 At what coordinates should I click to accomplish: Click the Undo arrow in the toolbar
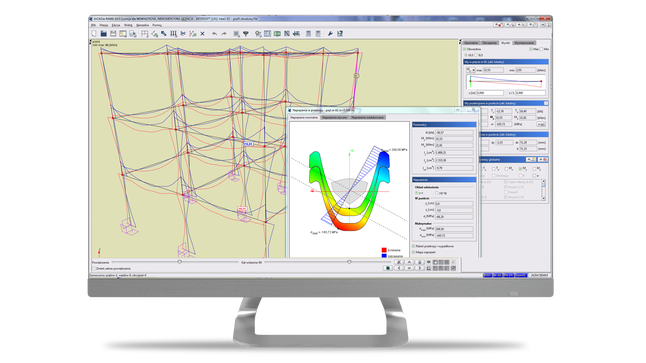click(214, 34)
